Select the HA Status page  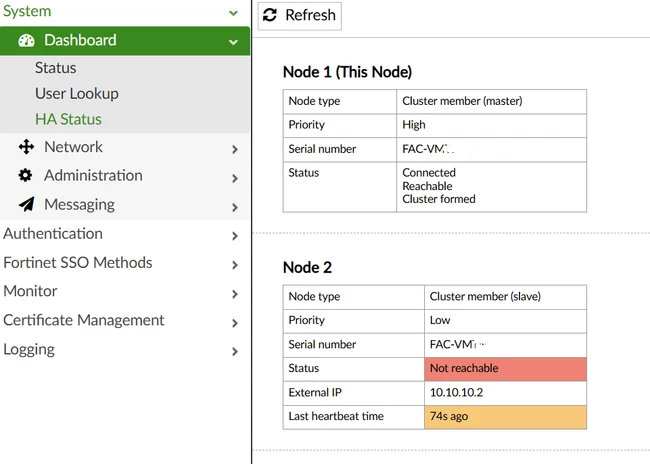click(x=68, y=119)
